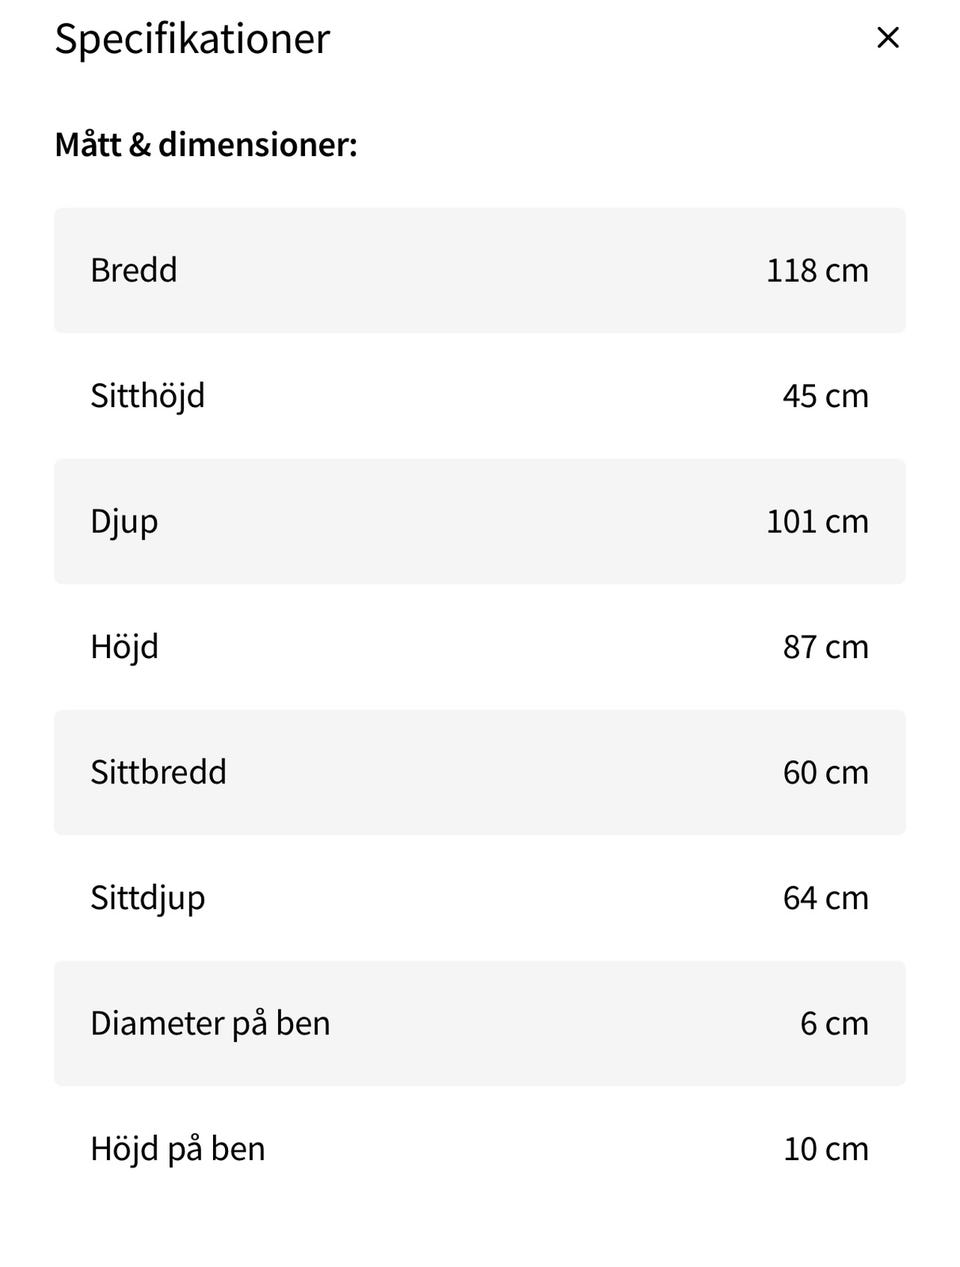Screen dimensions: 960x1267
Task: Select the Djup label
Action: (x=124, y=522)
